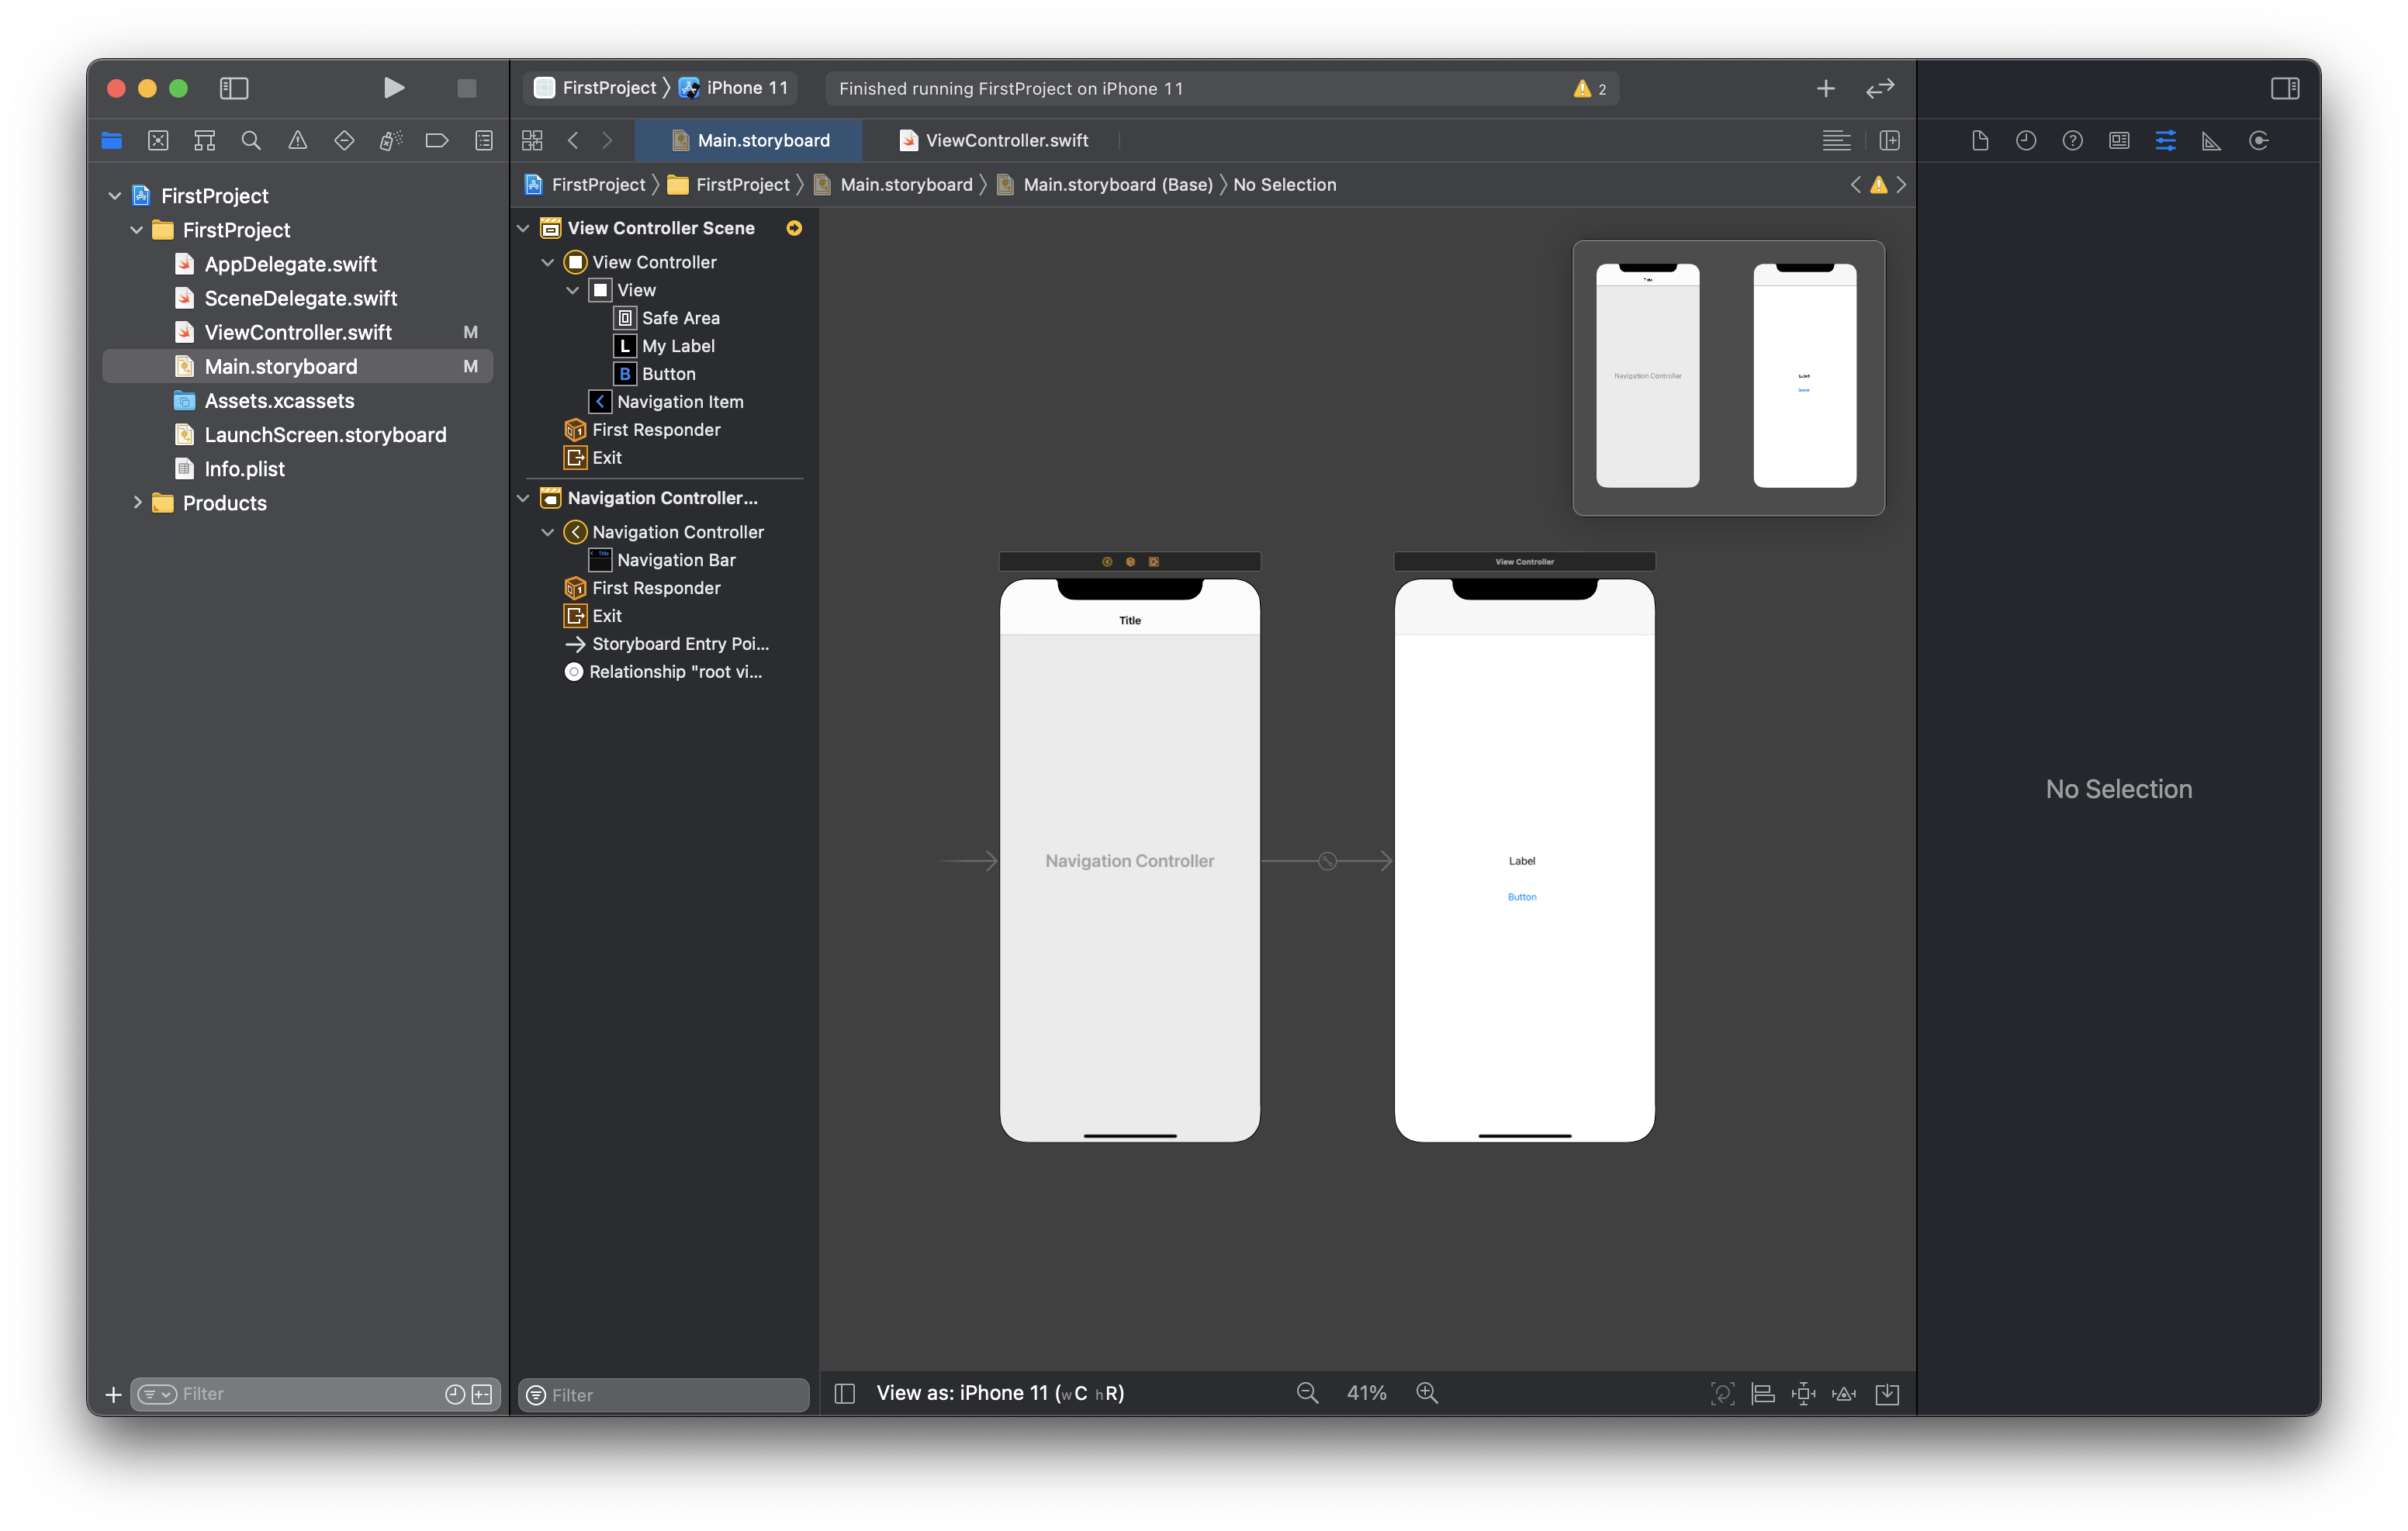Open the Identity inspector icon
Screen dimensions: 2408x1531
point(2119,140)
